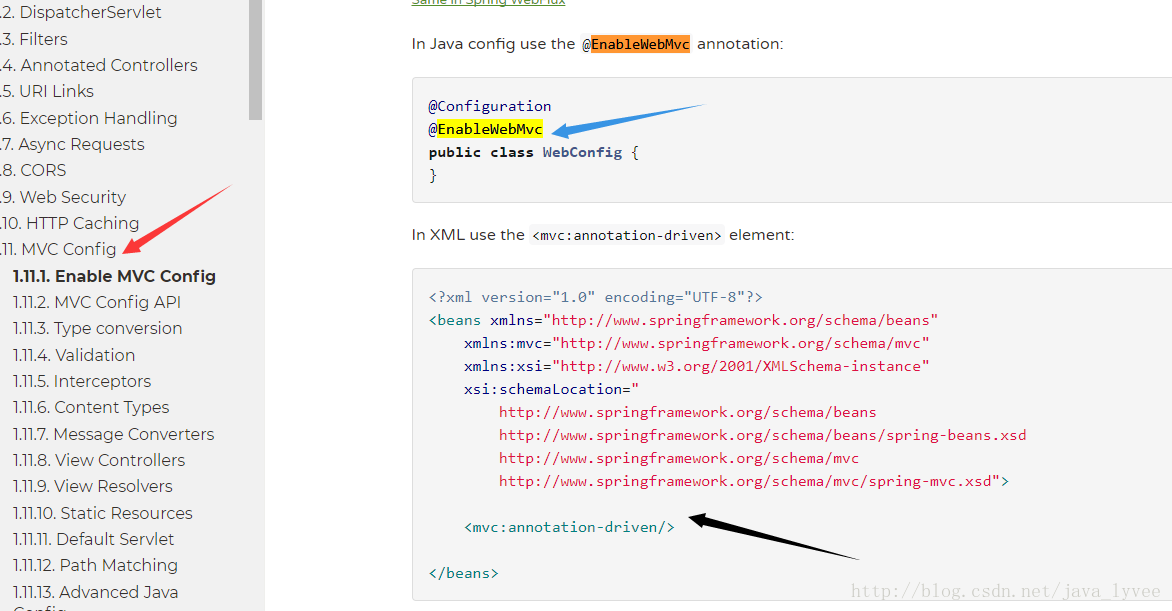Open 1.11.2. MVC Config API
1172x611 pixels.
tap(97, 302)
